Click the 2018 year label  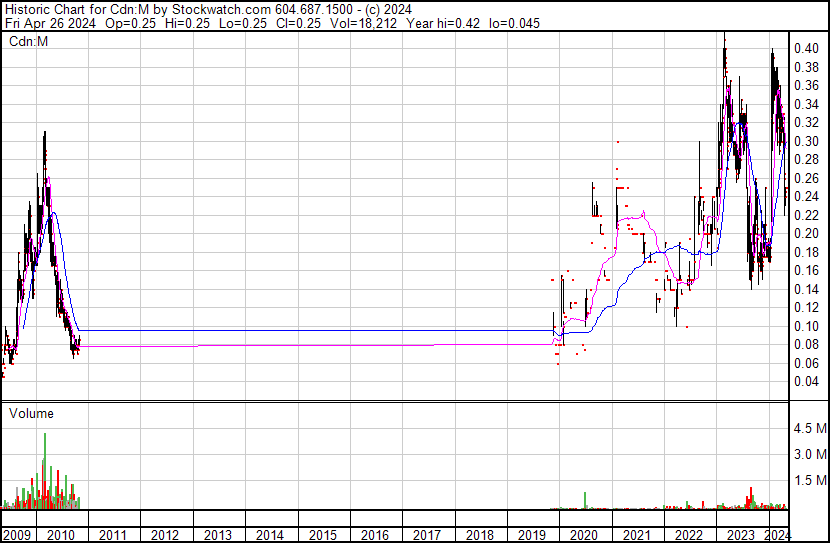point(479,535)
